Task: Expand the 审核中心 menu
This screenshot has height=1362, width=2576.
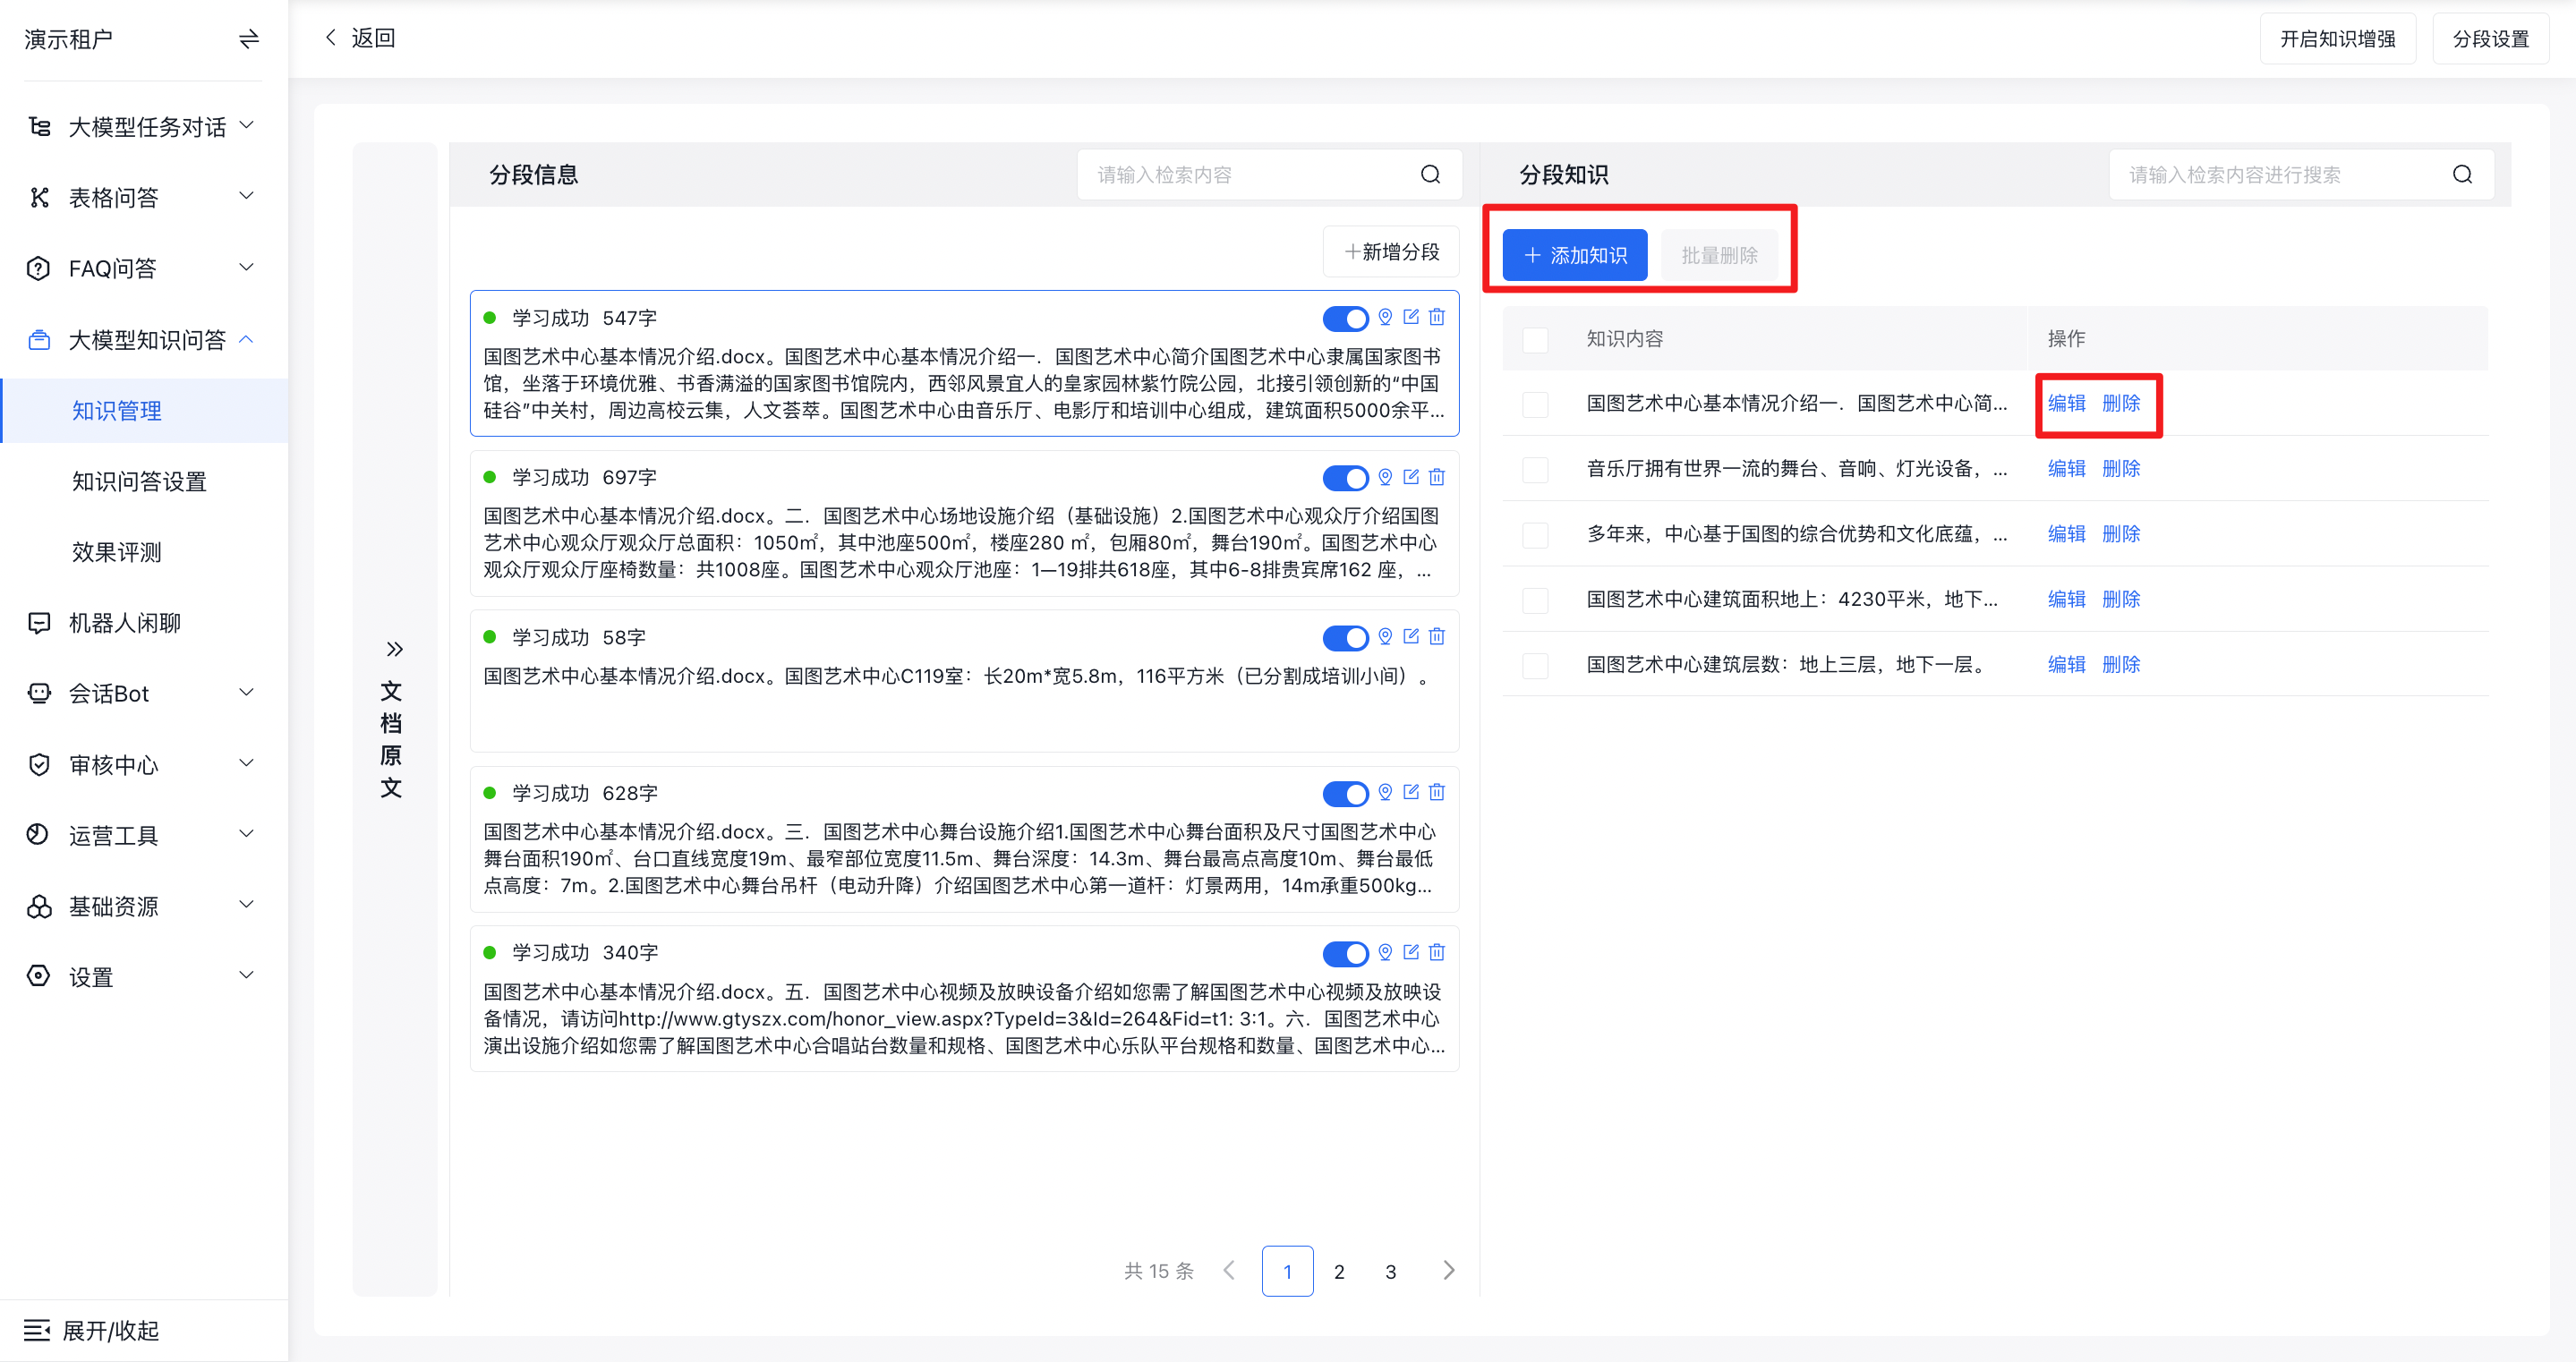Action: (x=144, y=765)
